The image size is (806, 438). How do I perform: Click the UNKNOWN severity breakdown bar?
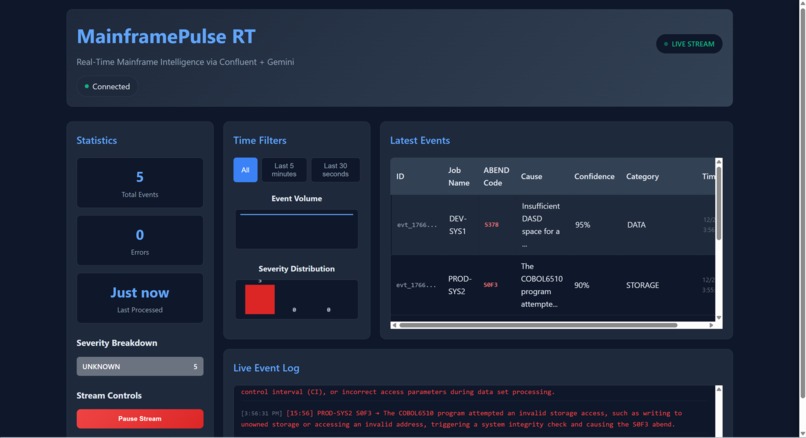click(x=140, y=367)
